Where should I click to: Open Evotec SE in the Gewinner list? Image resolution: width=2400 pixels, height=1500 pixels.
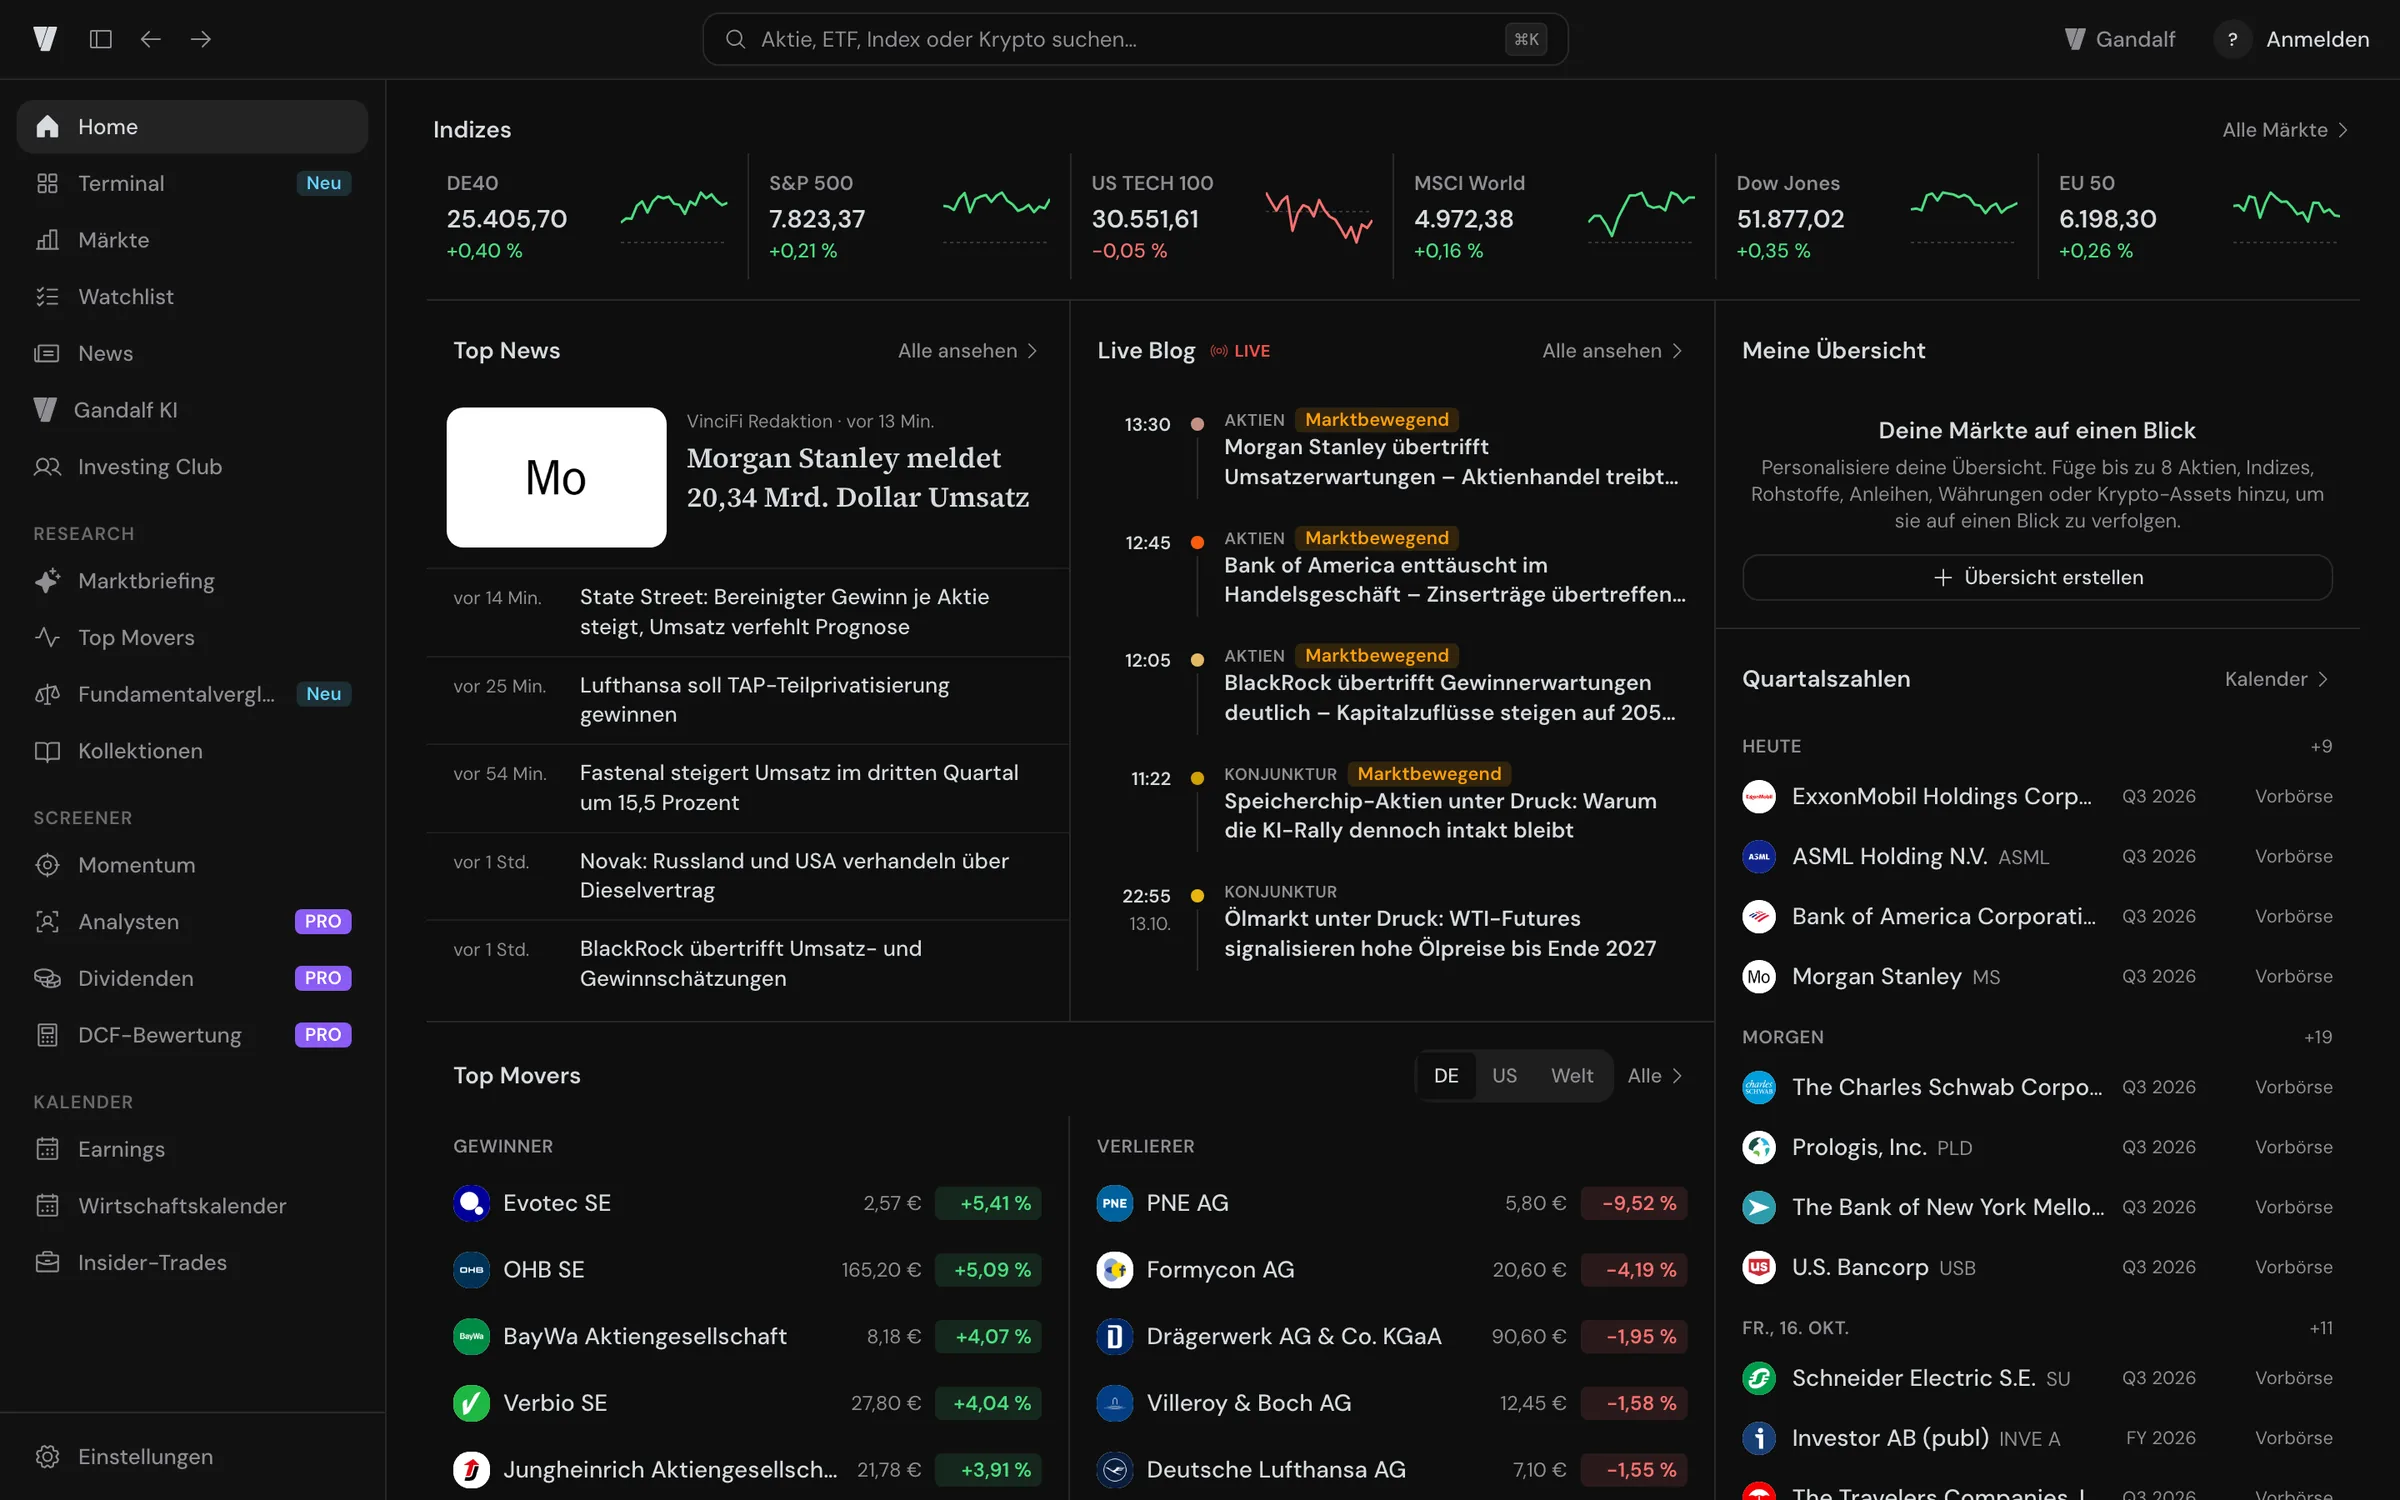click(x=747, y=1203)
